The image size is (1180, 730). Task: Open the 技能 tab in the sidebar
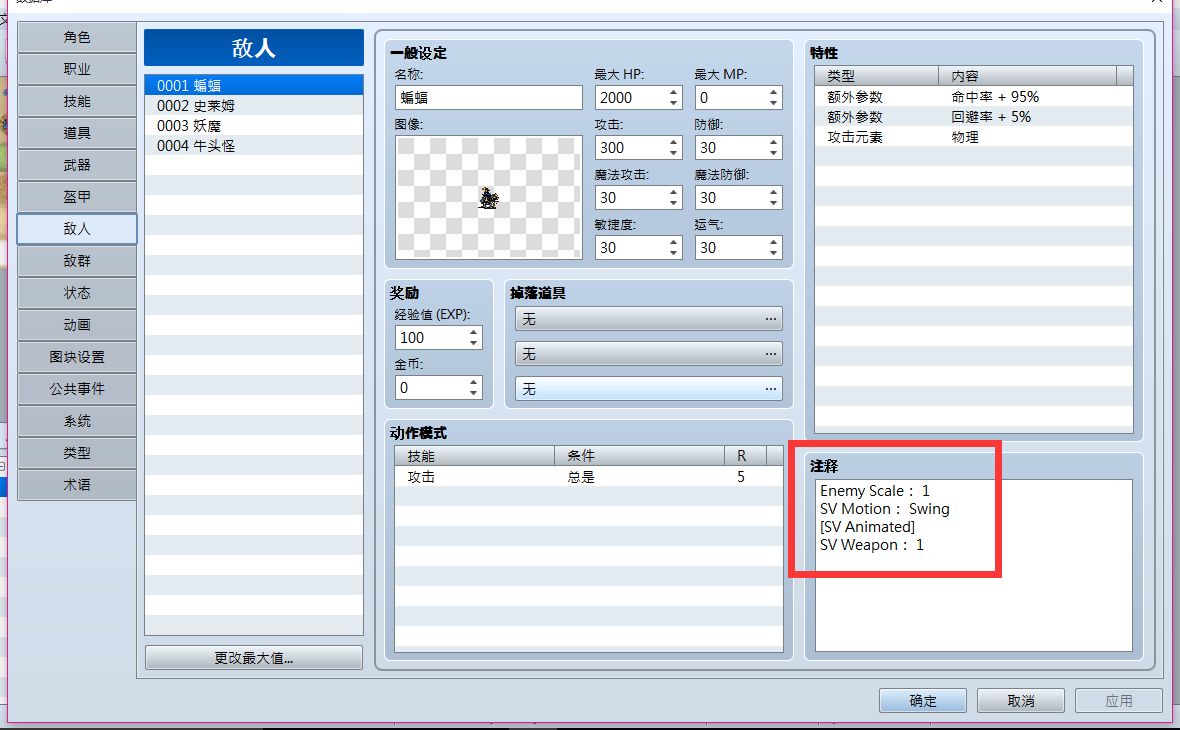tap(77, 101)
